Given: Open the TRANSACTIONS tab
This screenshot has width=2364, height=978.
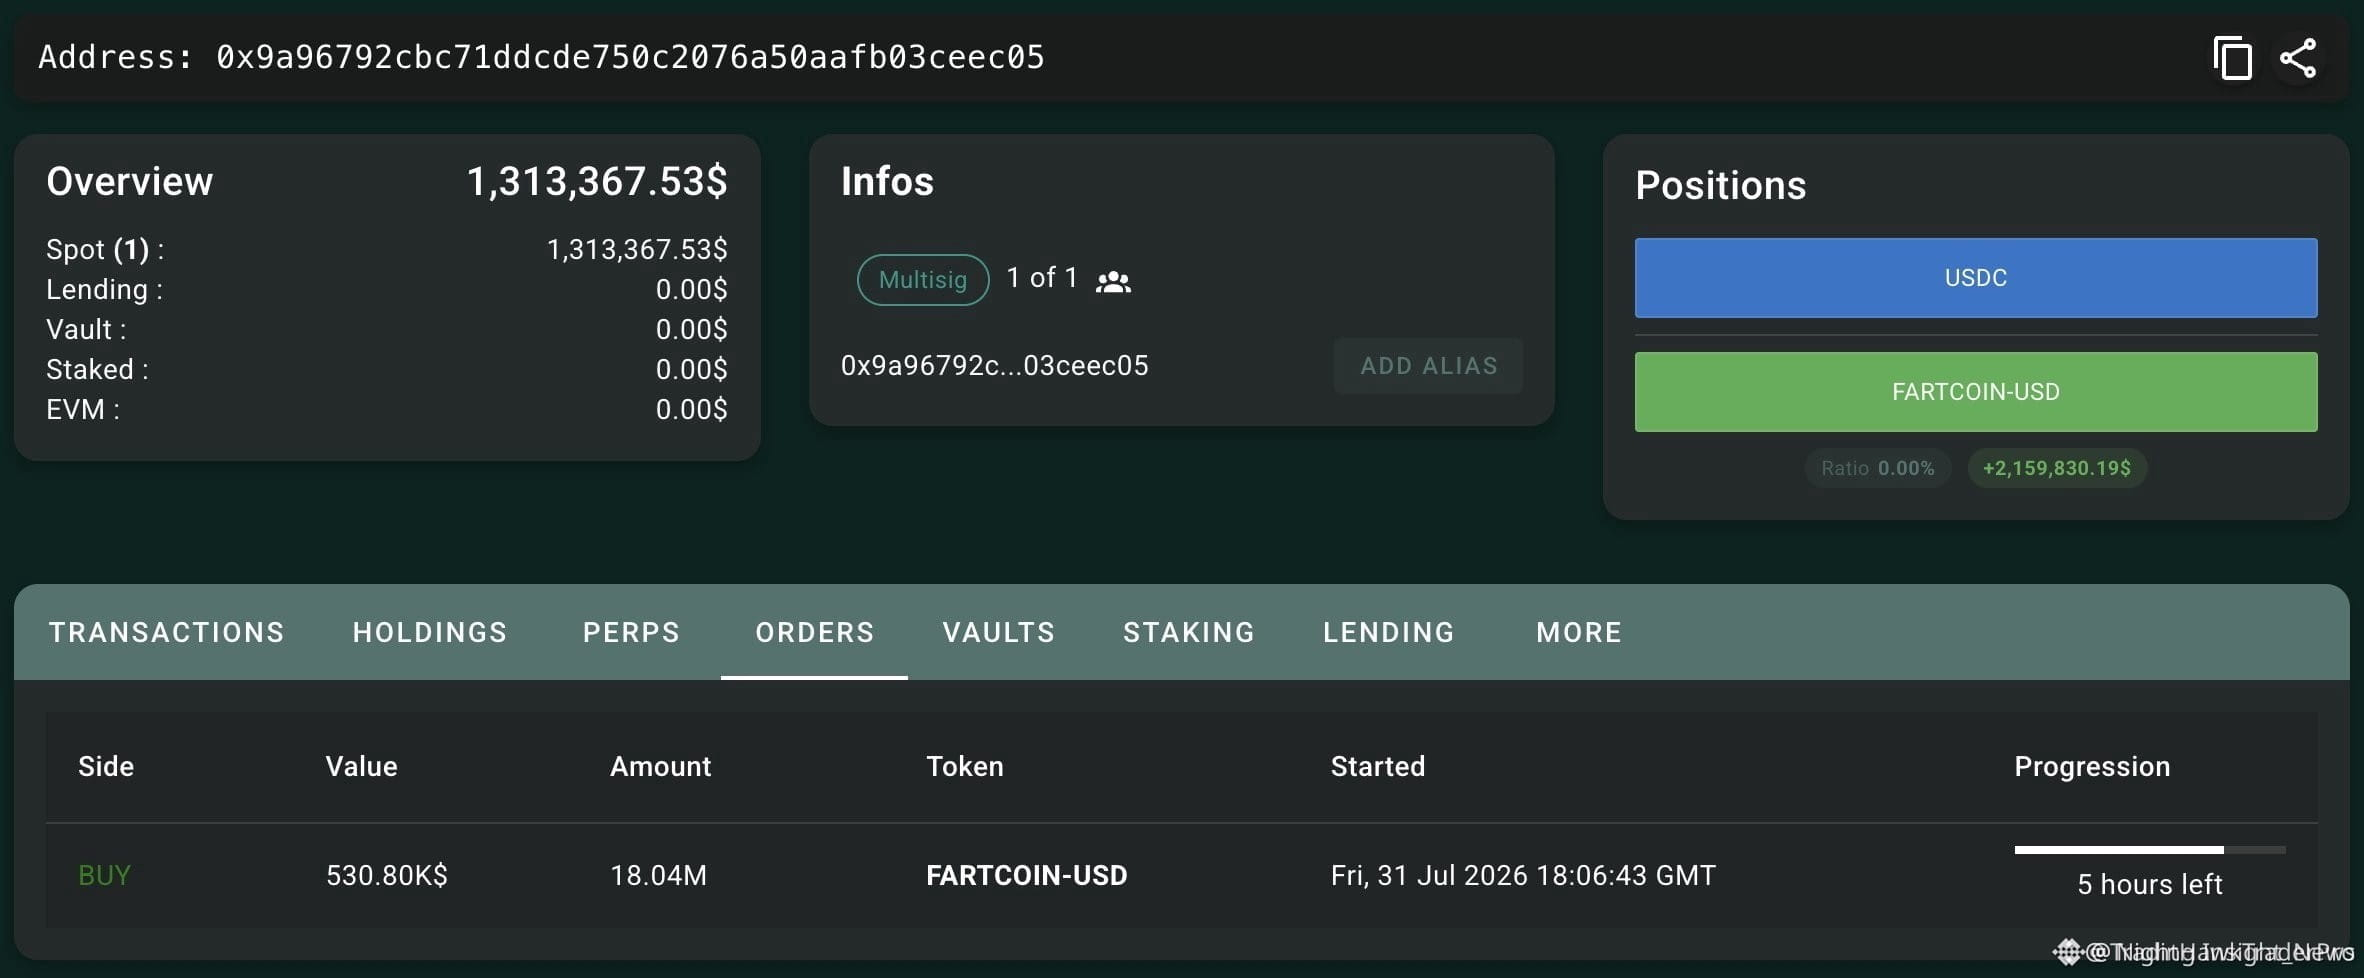Looking at the screenshot, I should [167, 632].
